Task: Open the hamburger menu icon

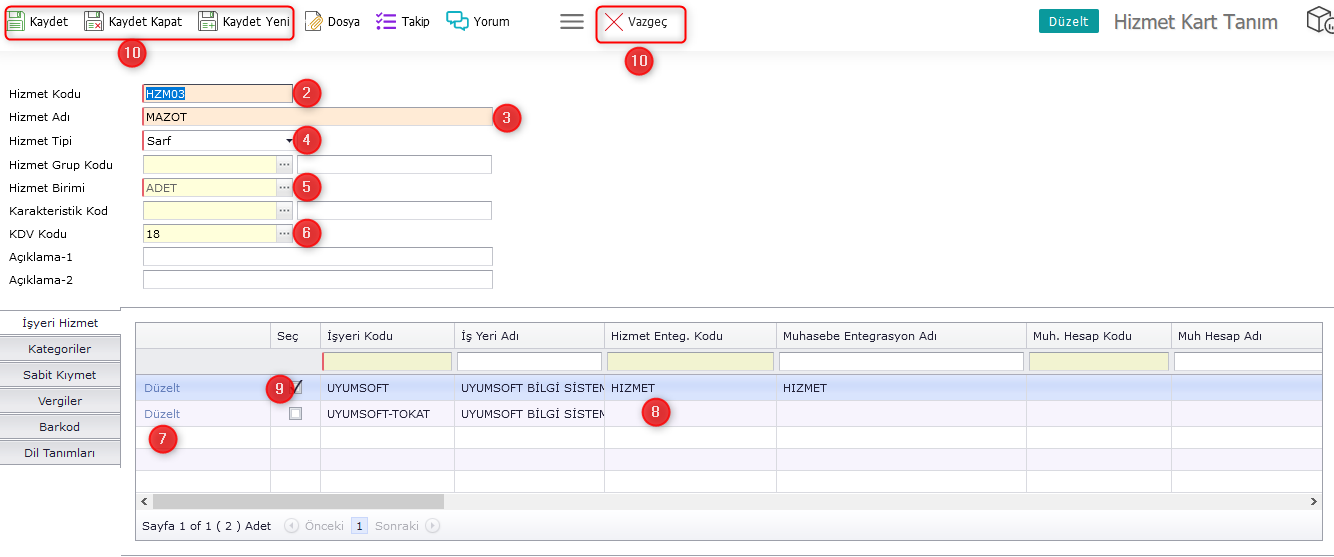Action: (571, 21)
